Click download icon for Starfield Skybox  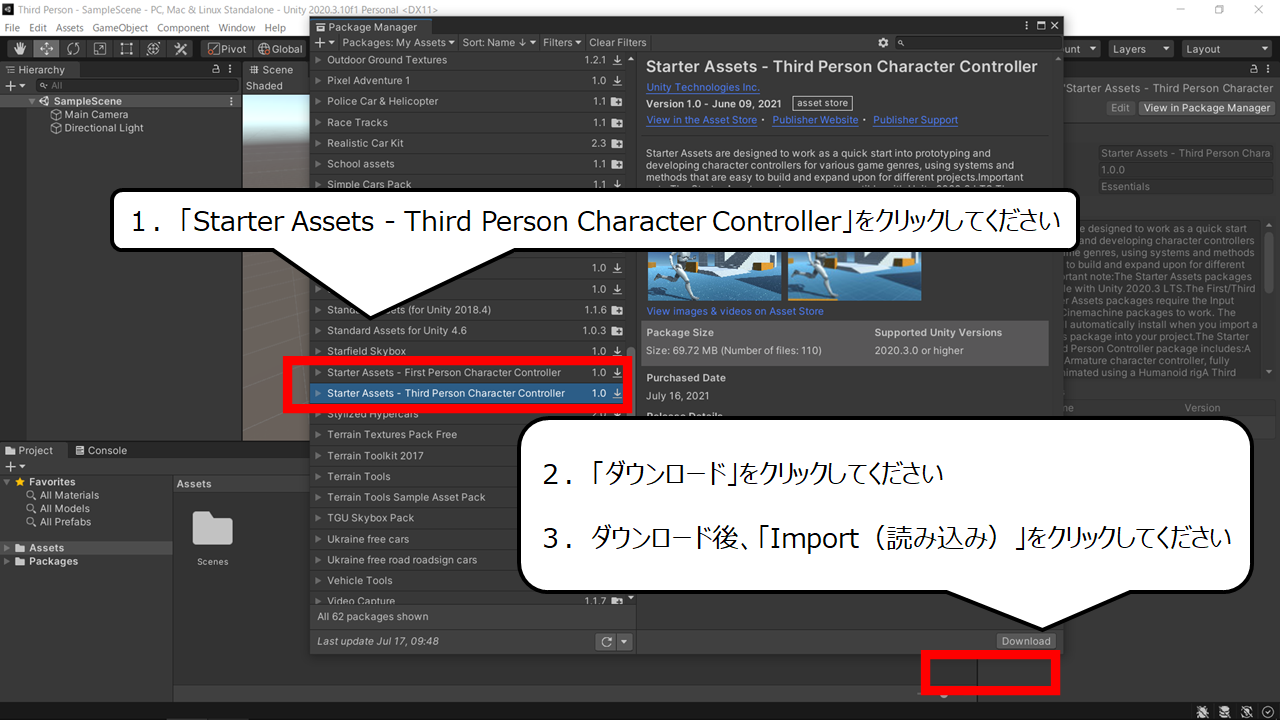617,352
